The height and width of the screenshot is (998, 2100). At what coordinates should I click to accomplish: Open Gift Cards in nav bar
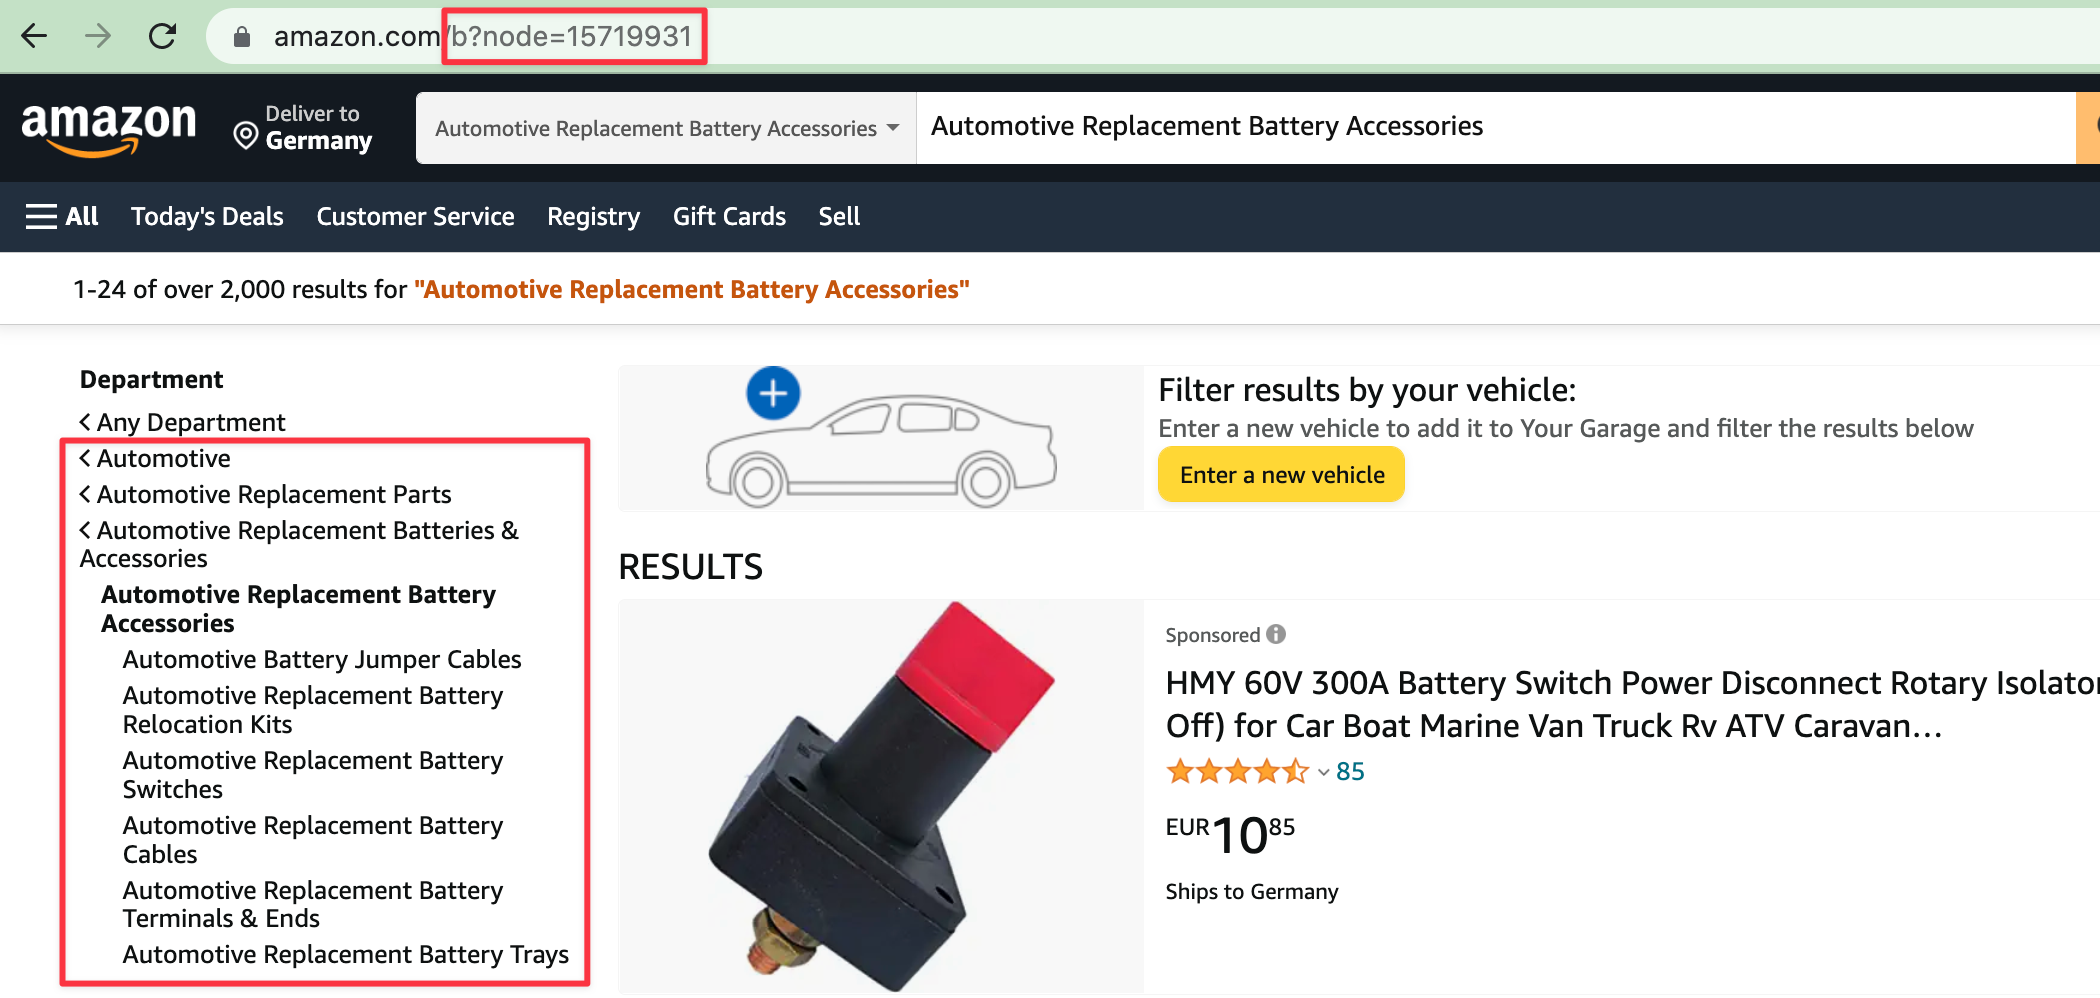729,216
